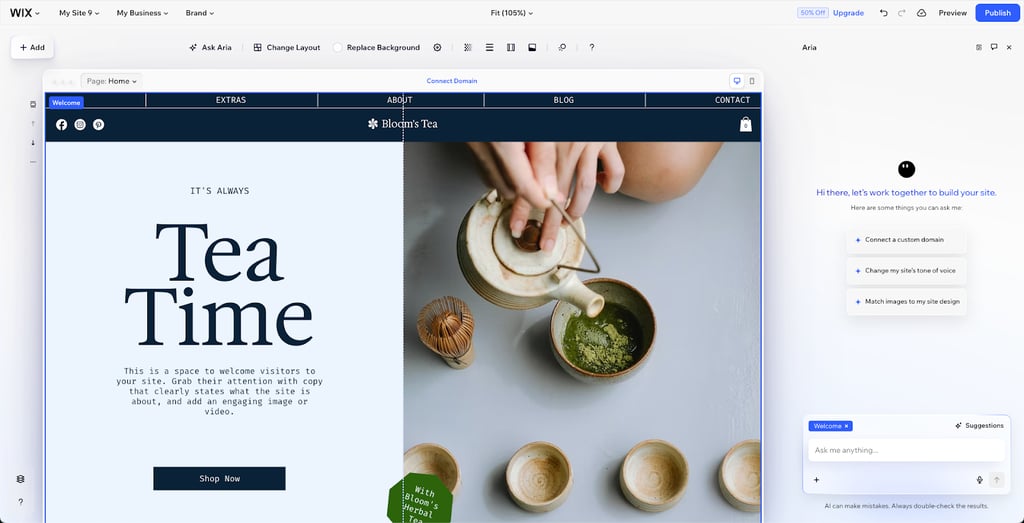This screenshot has width=1024, height=523.
Task: Focus the Ask me anything input
Action: pyautogui.click(x=906, y=451)
